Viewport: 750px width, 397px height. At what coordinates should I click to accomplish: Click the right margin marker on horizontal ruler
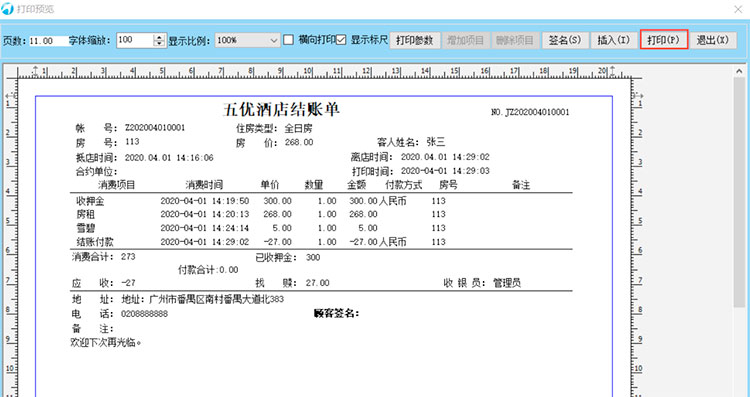point(613,72)
